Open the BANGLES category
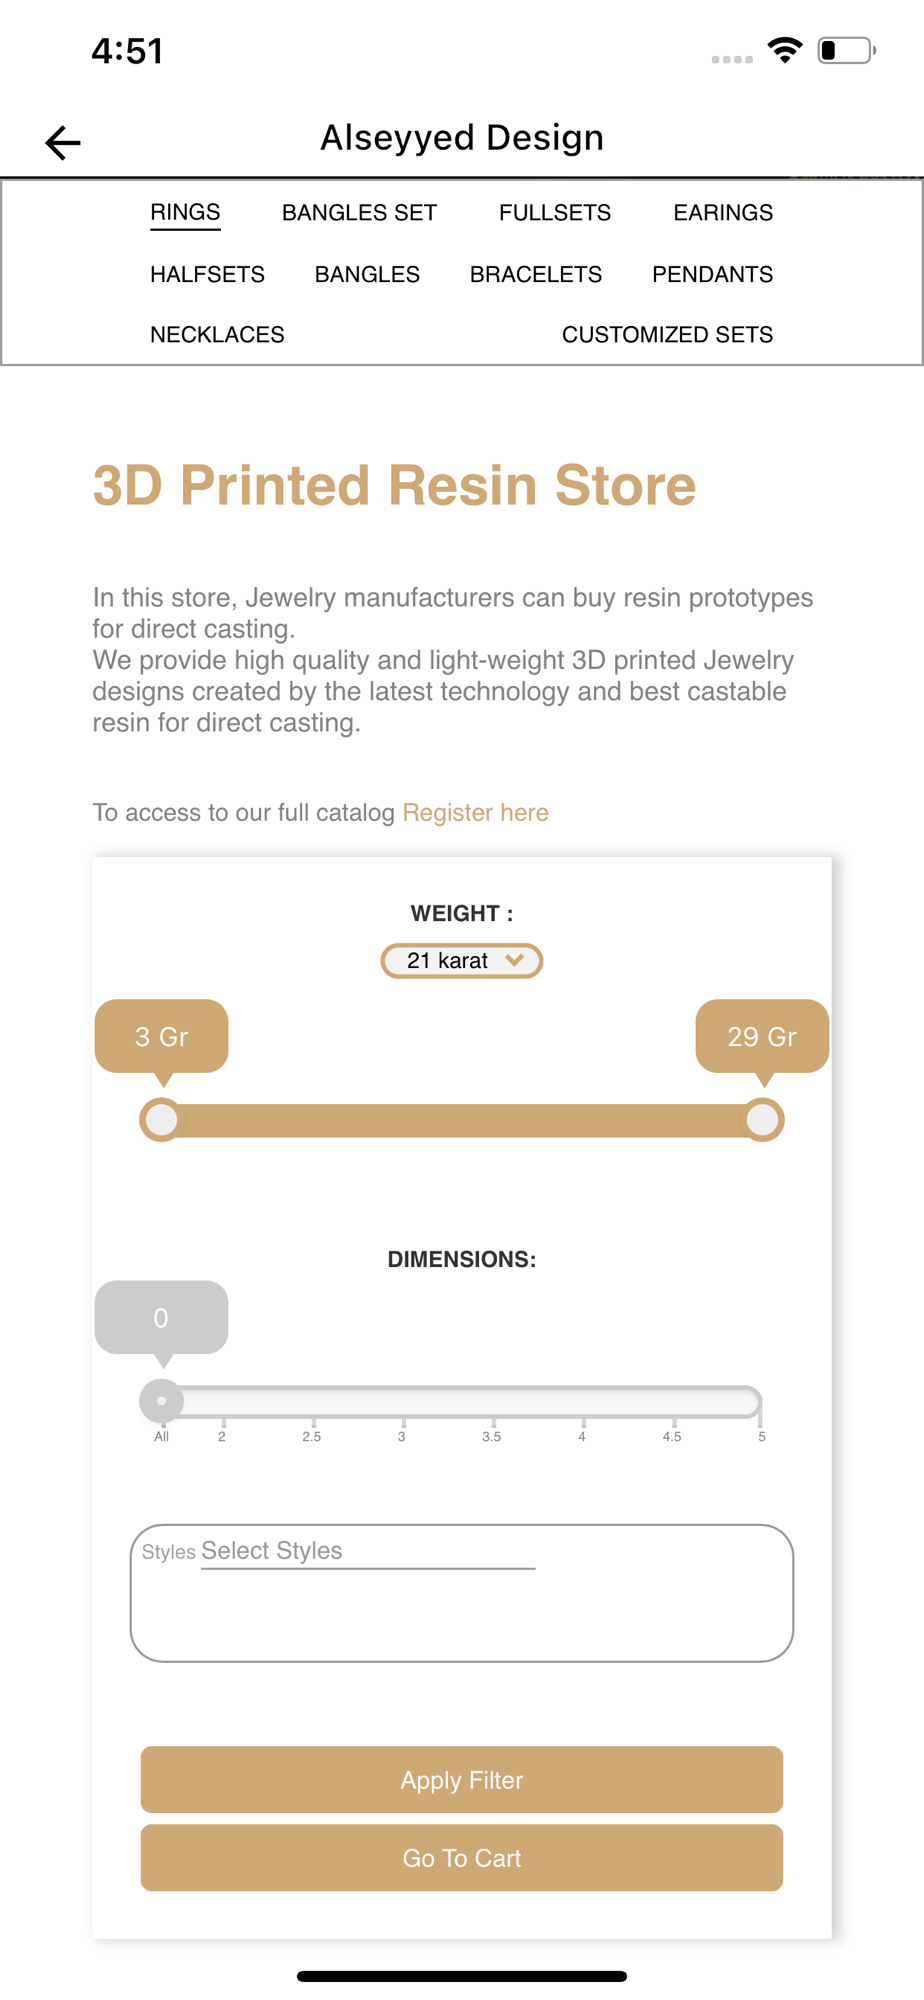The image size is (924, 2000). (x=367, y=275)
